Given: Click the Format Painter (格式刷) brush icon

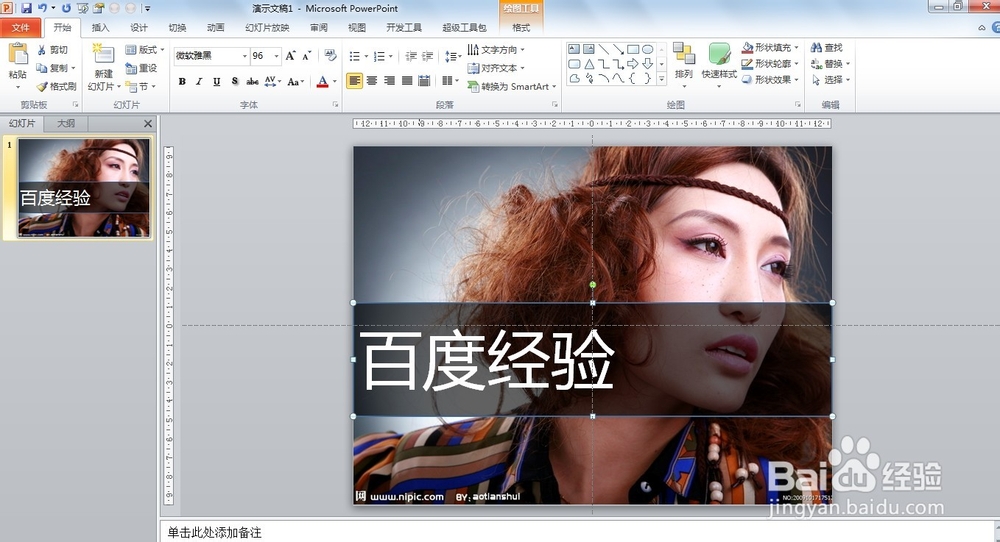Looking at the screenshot, I should (42, 87).
